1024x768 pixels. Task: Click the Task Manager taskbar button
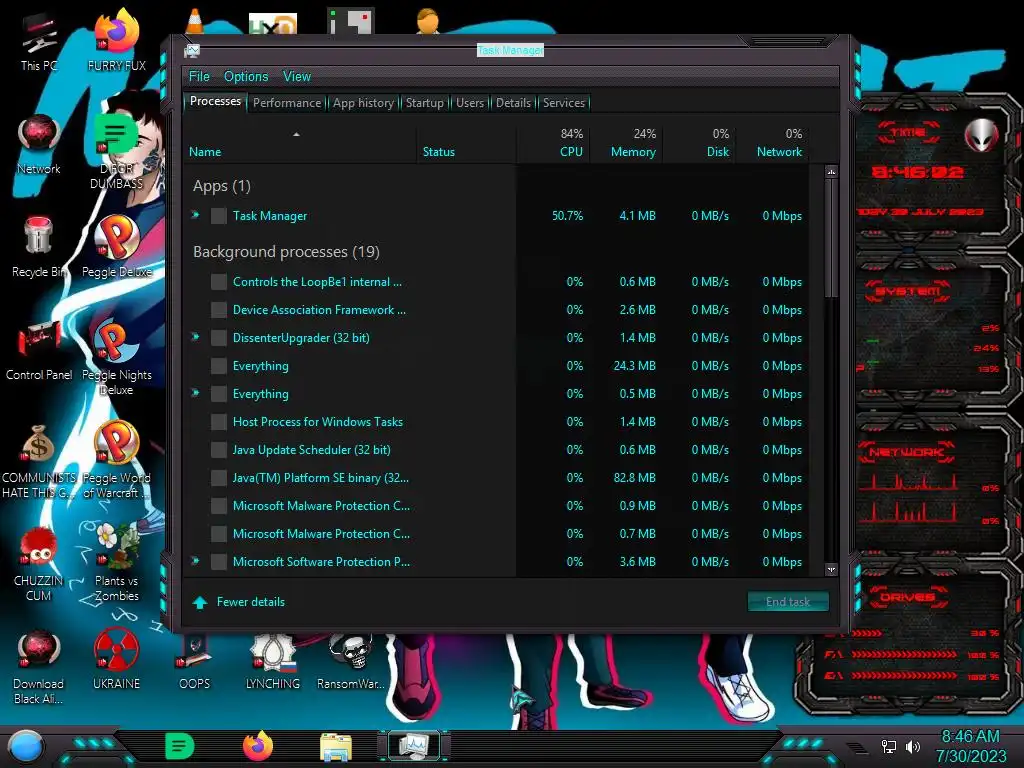point(413,746)
